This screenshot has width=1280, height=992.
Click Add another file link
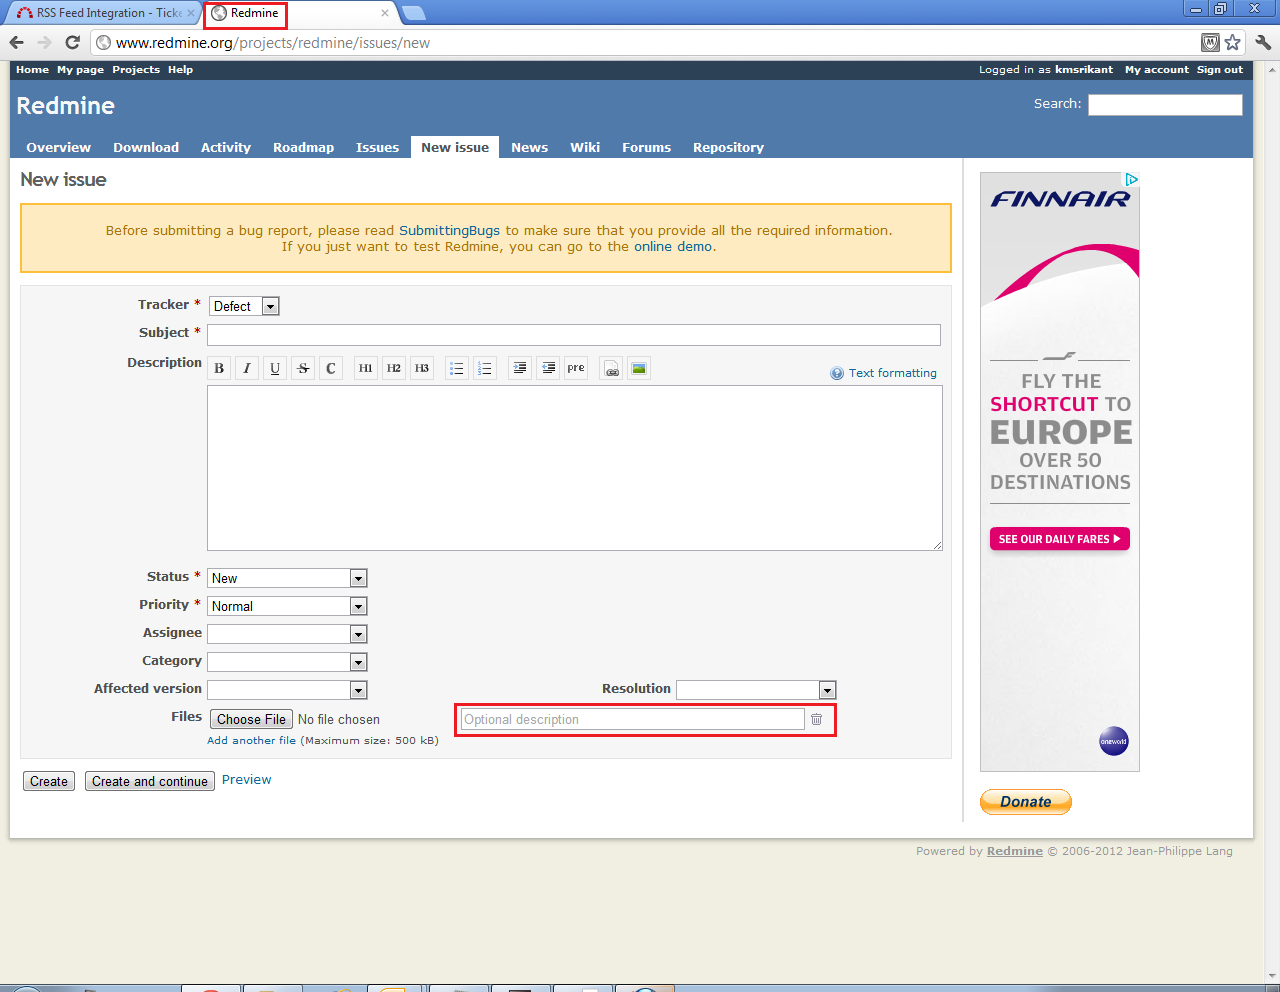251,741
